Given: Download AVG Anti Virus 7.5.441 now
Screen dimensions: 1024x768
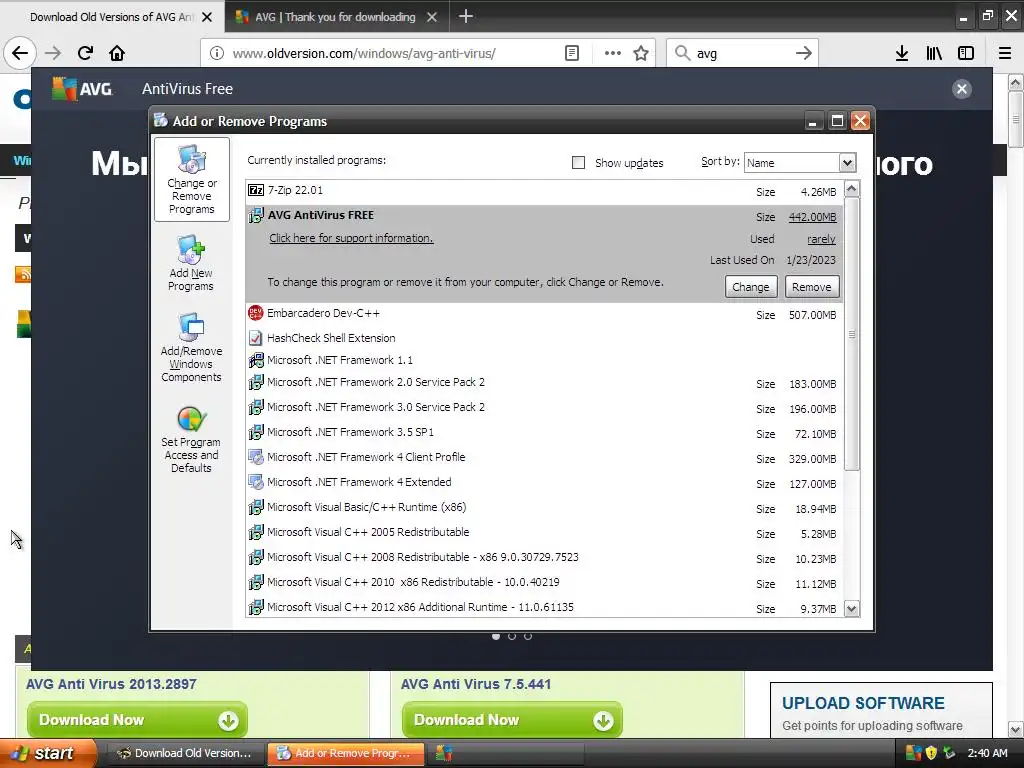Looking at the screenshot, I should pos(512,720).
